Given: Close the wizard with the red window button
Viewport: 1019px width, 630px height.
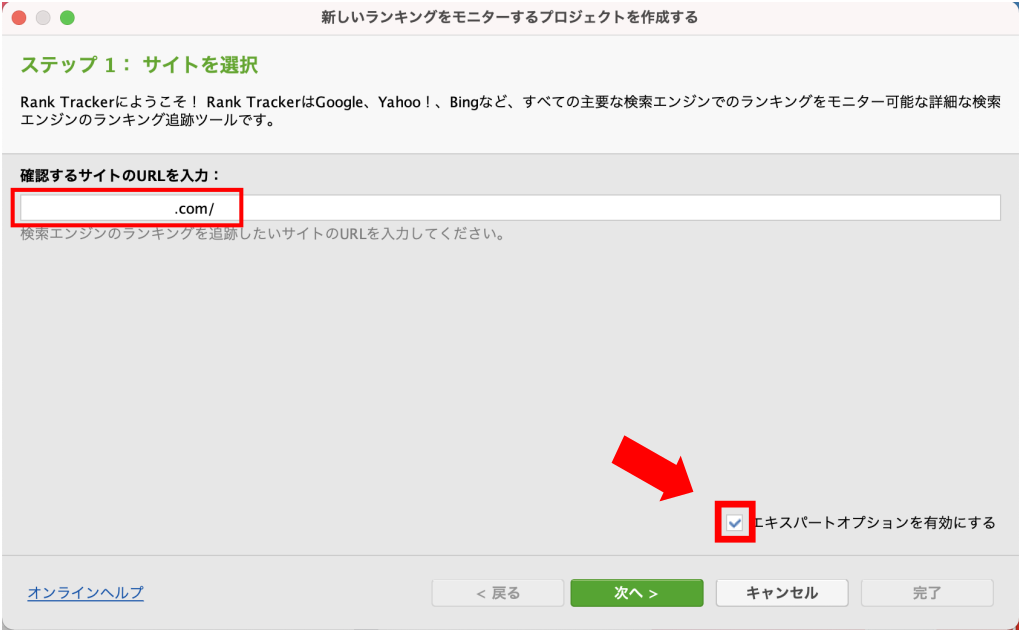Looking at the screenshot, I should (x=19, y=18).
